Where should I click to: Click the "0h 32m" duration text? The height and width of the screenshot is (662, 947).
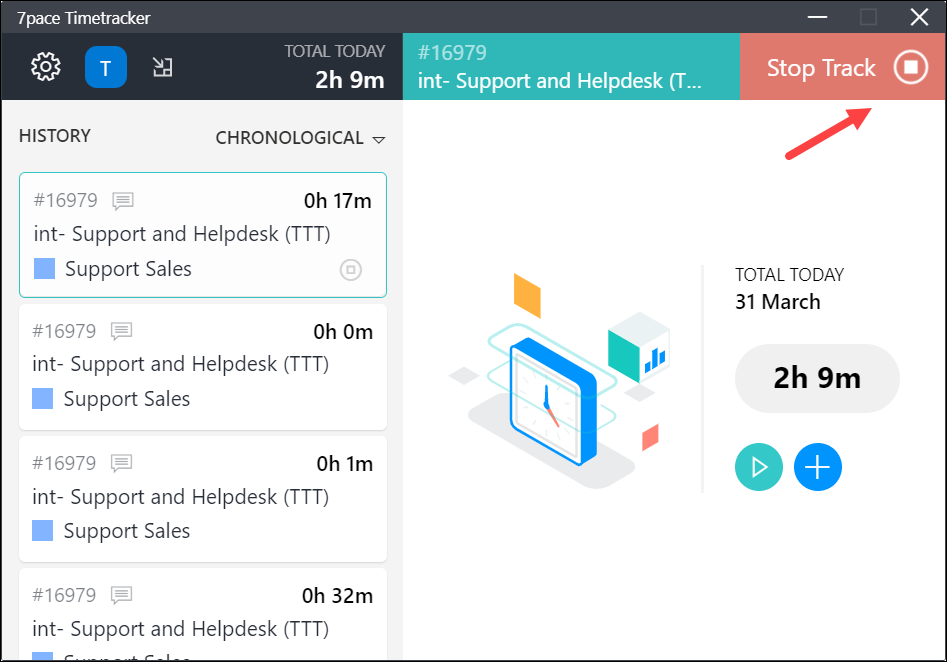(338, 596)
